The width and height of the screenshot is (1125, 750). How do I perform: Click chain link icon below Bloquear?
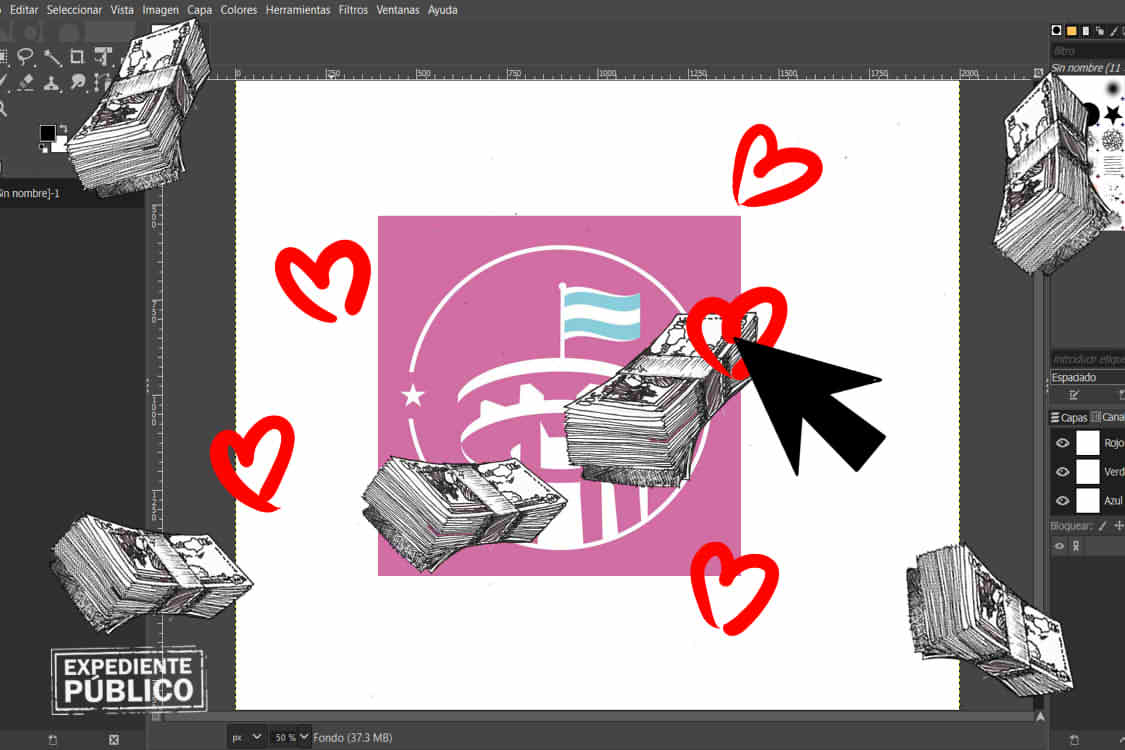tap(1075, 546)
